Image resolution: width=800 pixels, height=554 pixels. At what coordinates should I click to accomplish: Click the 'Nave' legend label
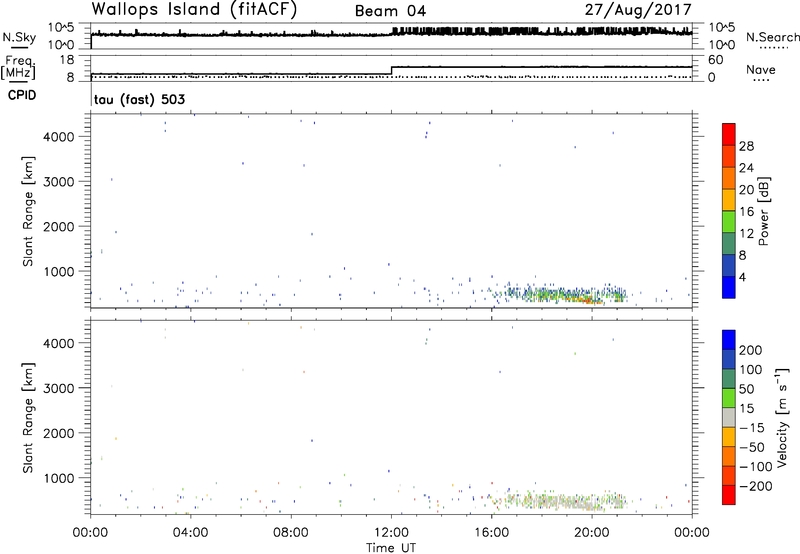tap(761, 69)
